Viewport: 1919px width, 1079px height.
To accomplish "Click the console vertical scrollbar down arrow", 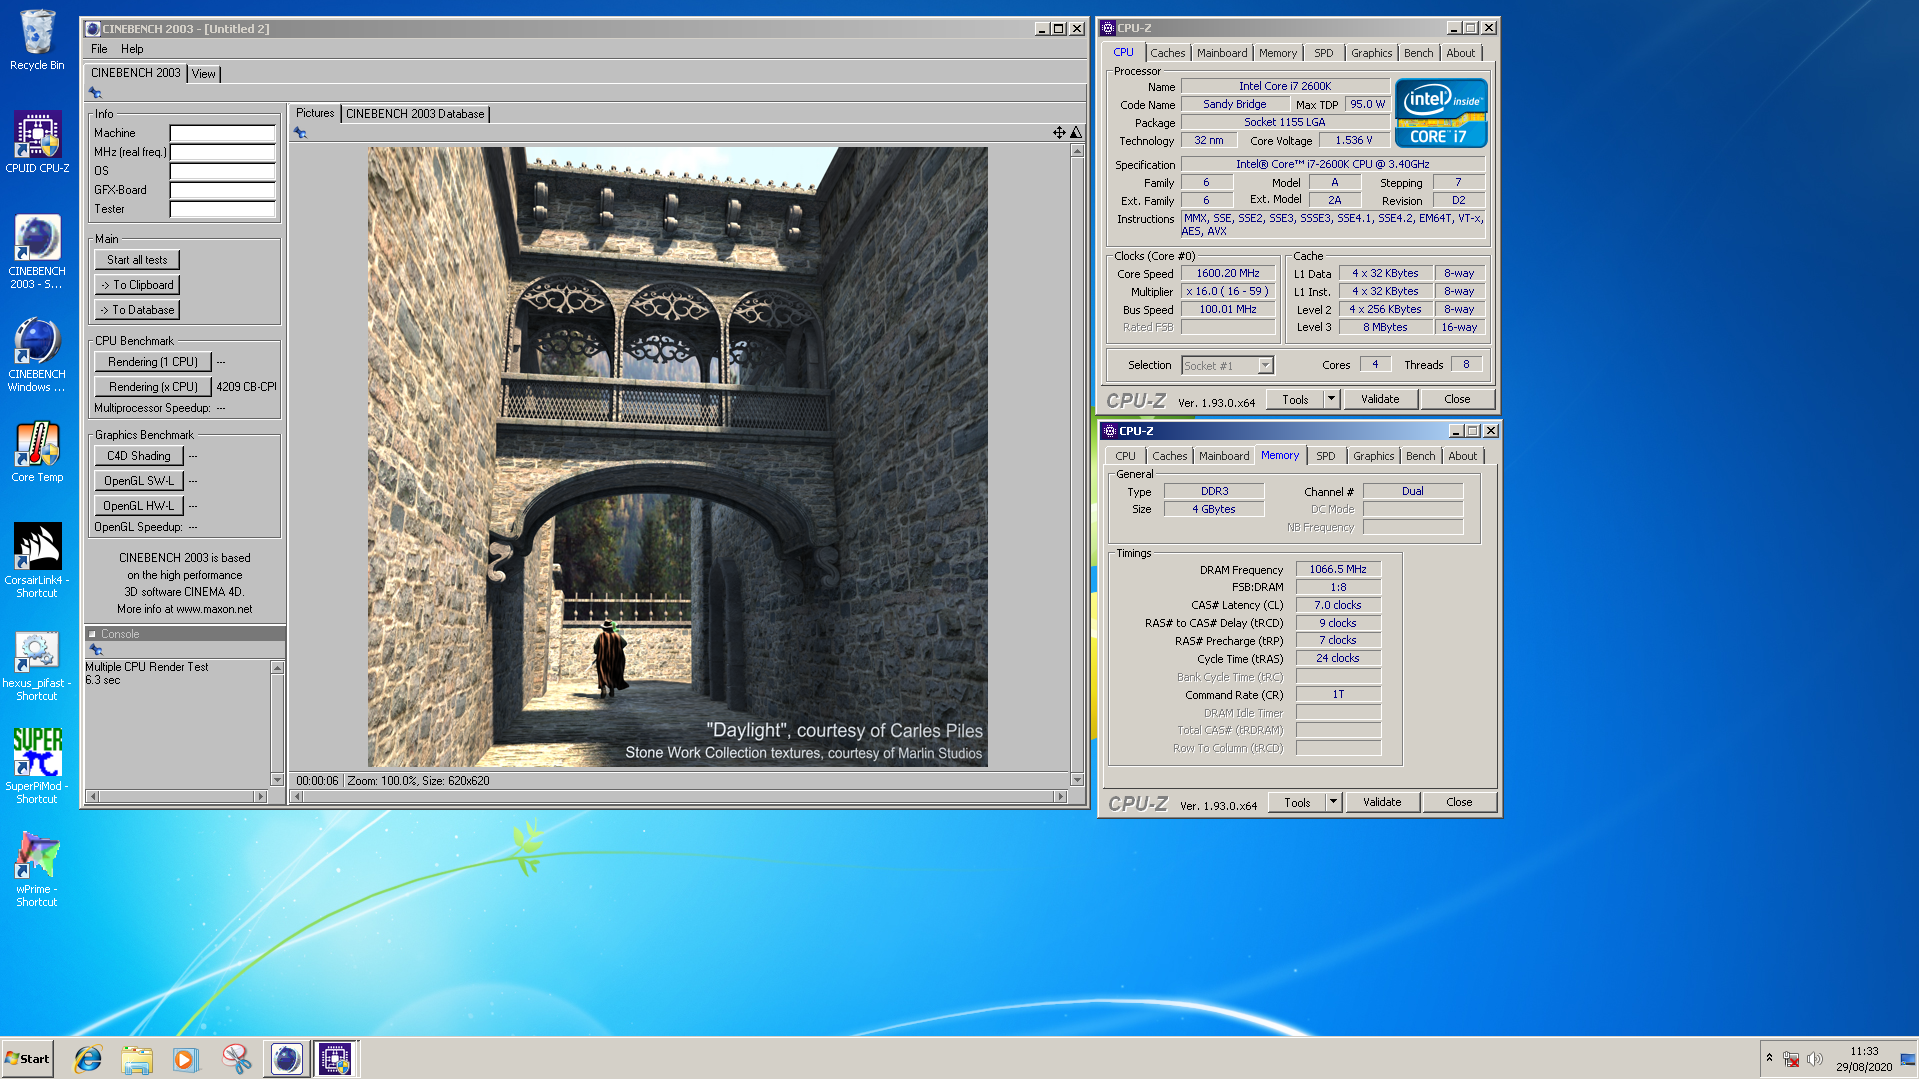I will point(277,780).
